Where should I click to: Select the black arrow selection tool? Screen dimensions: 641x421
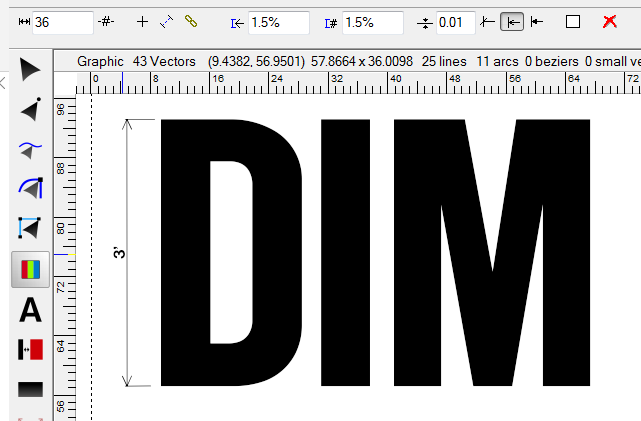30,69
